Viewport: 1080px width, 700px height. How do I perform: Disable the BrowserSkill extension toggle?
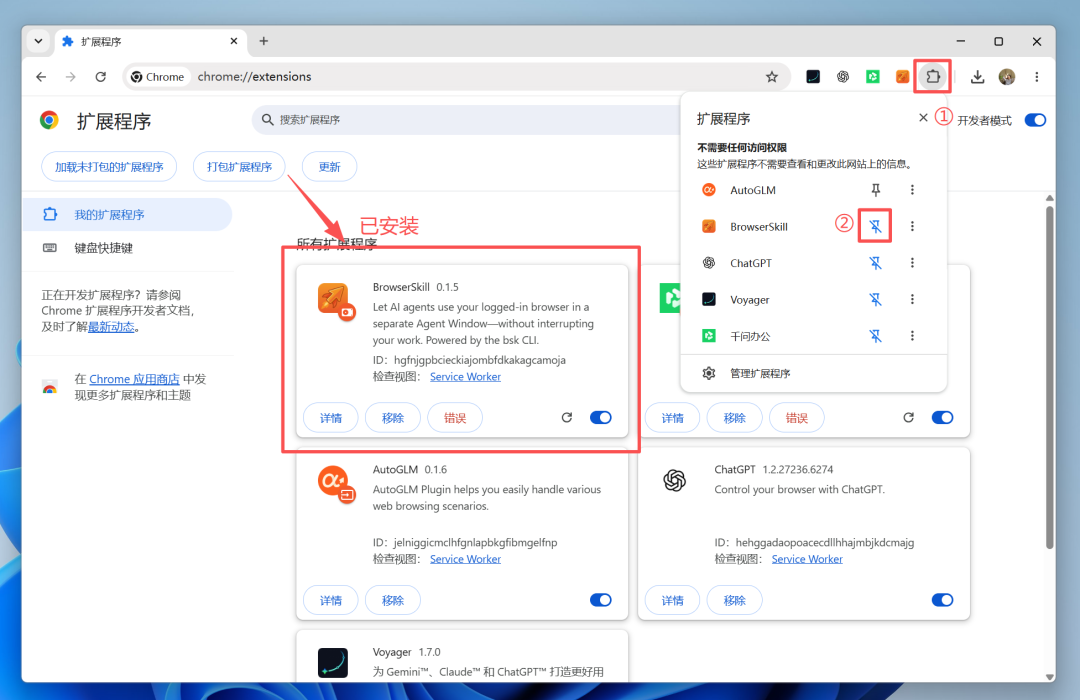pyautogui.click(x=601, y=418)
